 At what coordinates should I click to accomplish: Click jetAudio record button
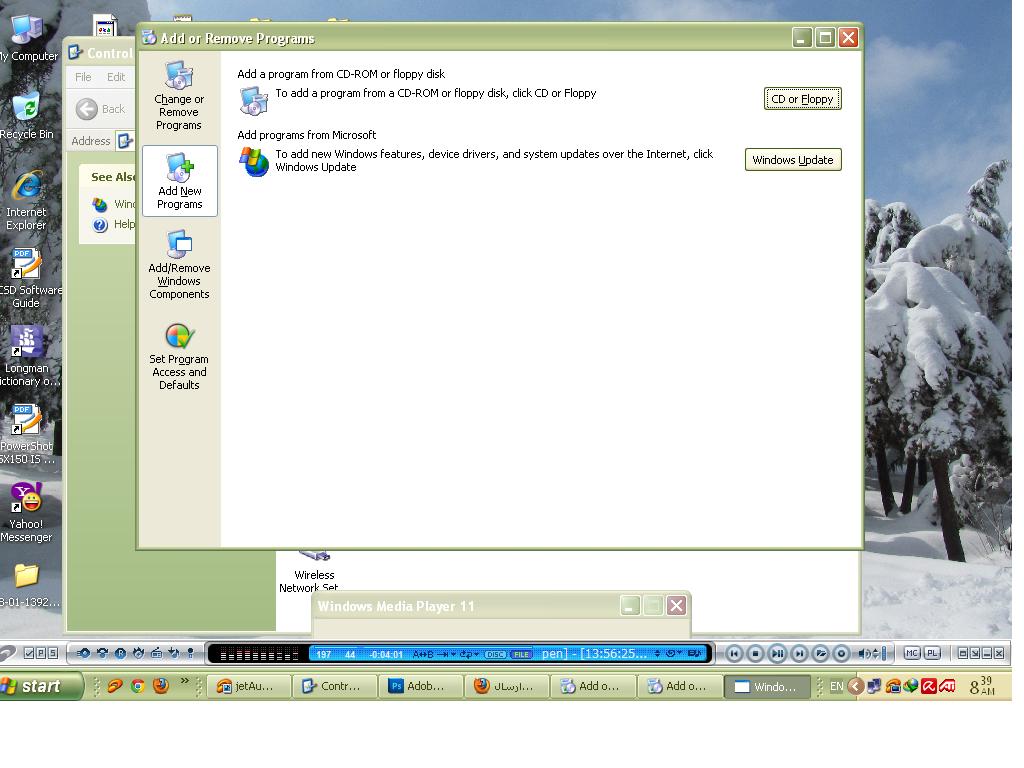click(x=842, y=653)
